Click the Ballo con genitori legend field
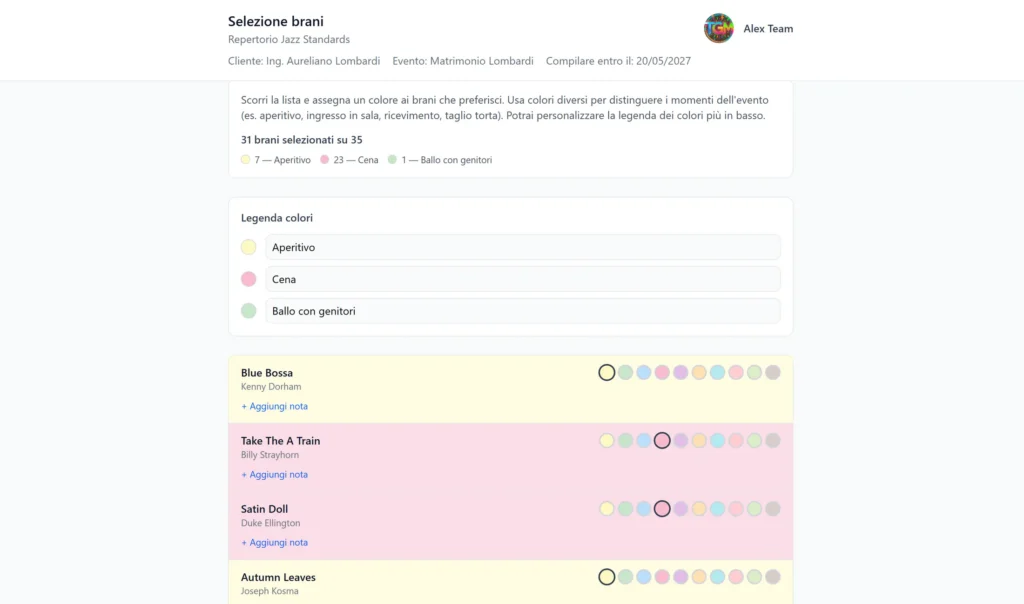 coord(523,310)
